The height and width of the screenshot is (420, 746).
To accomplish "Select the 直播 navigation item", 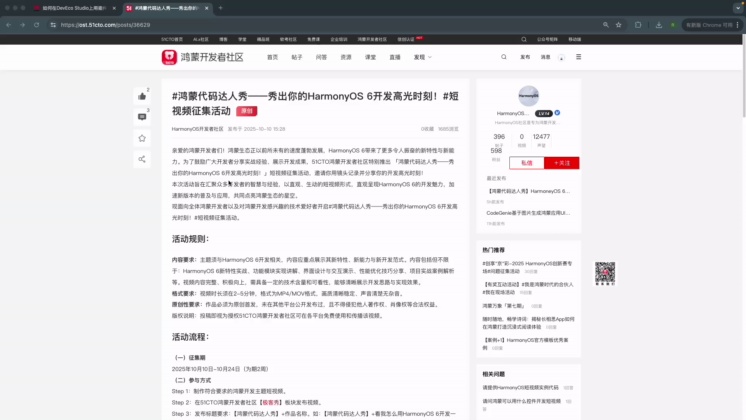I will pyautogui.click(x=395, y=57).
